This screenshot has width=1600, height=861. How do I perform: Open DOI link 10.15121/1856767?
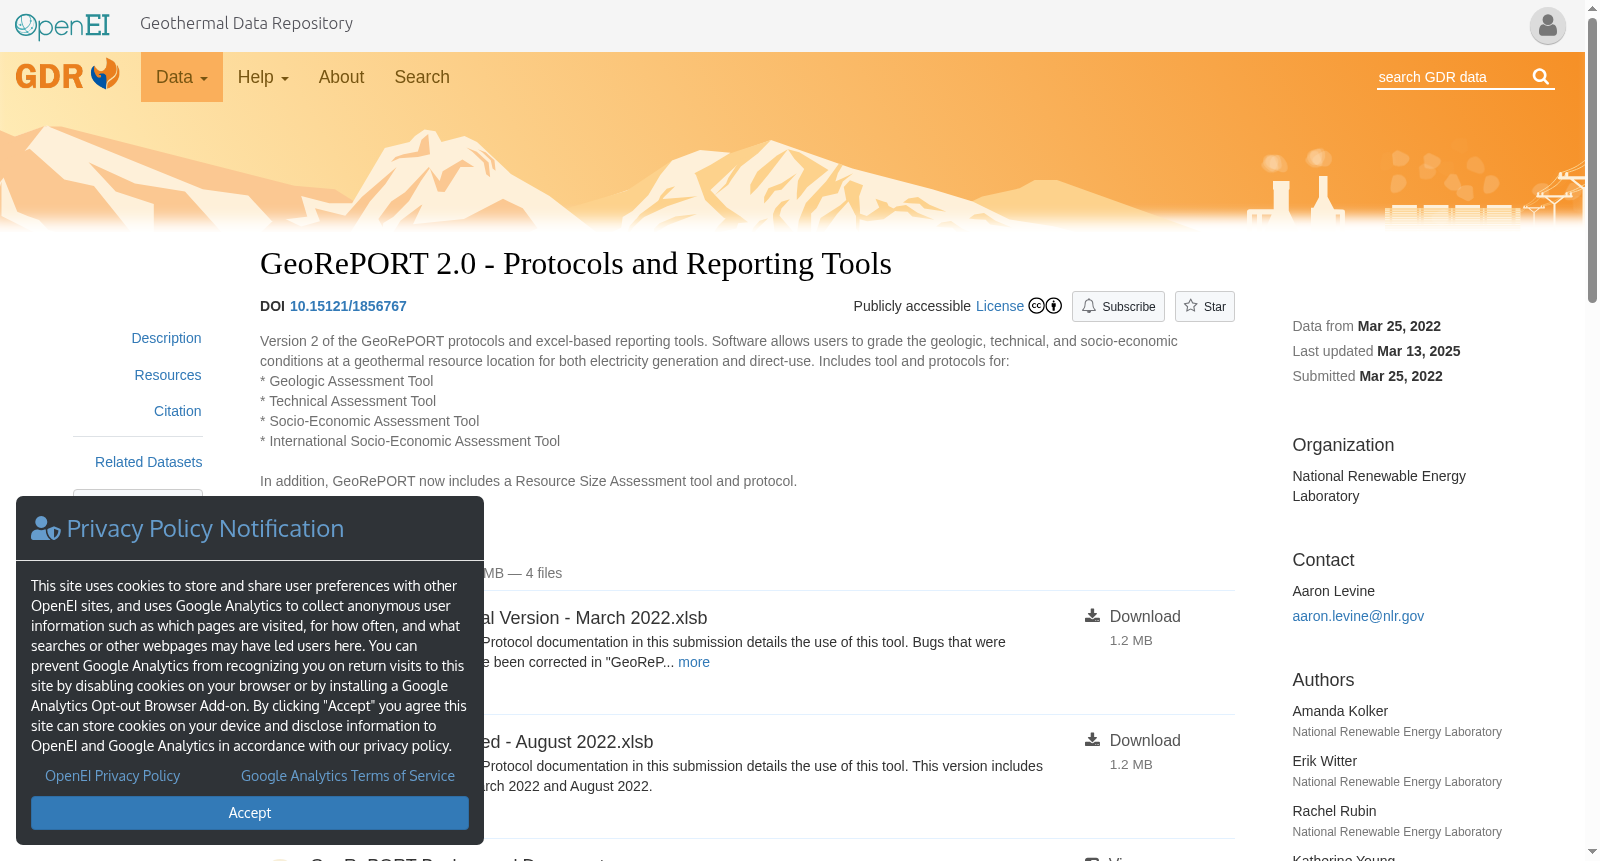[348, 306]
